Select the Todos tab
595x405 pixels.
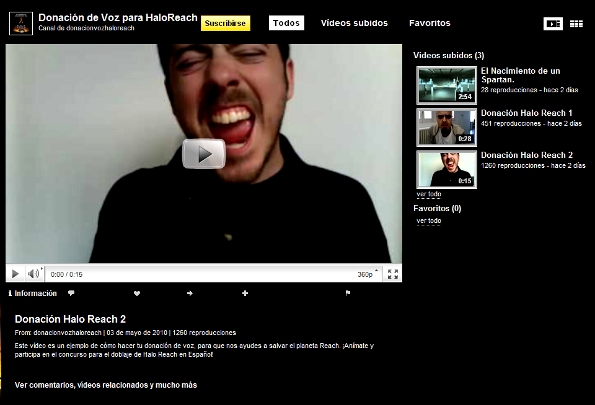point(286,23)
